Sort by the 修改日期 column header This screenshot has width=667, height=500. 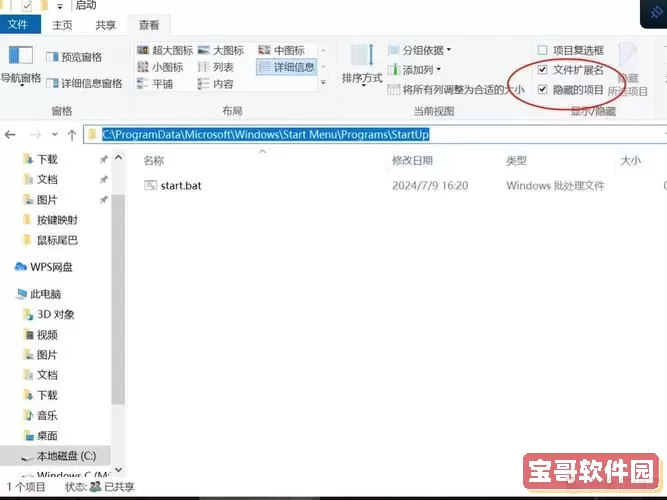pos(412,160)
